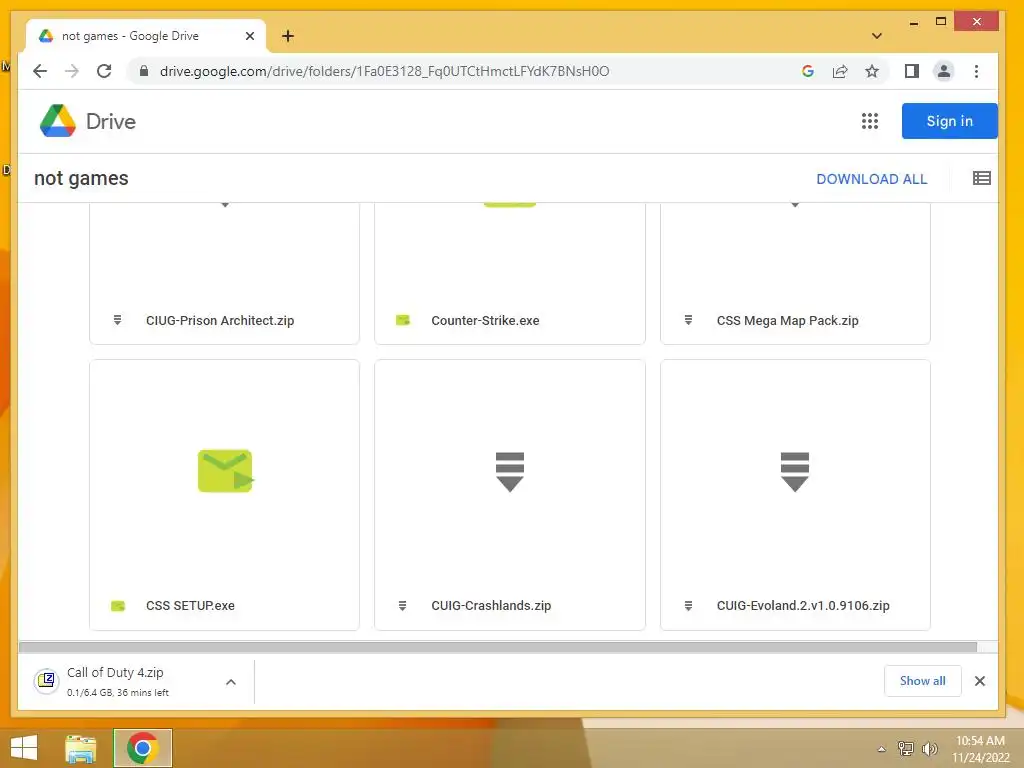Click small icon beside CIUG-Prison Architect.zip
Viewport: 1024px width, 768px height.
118,320
